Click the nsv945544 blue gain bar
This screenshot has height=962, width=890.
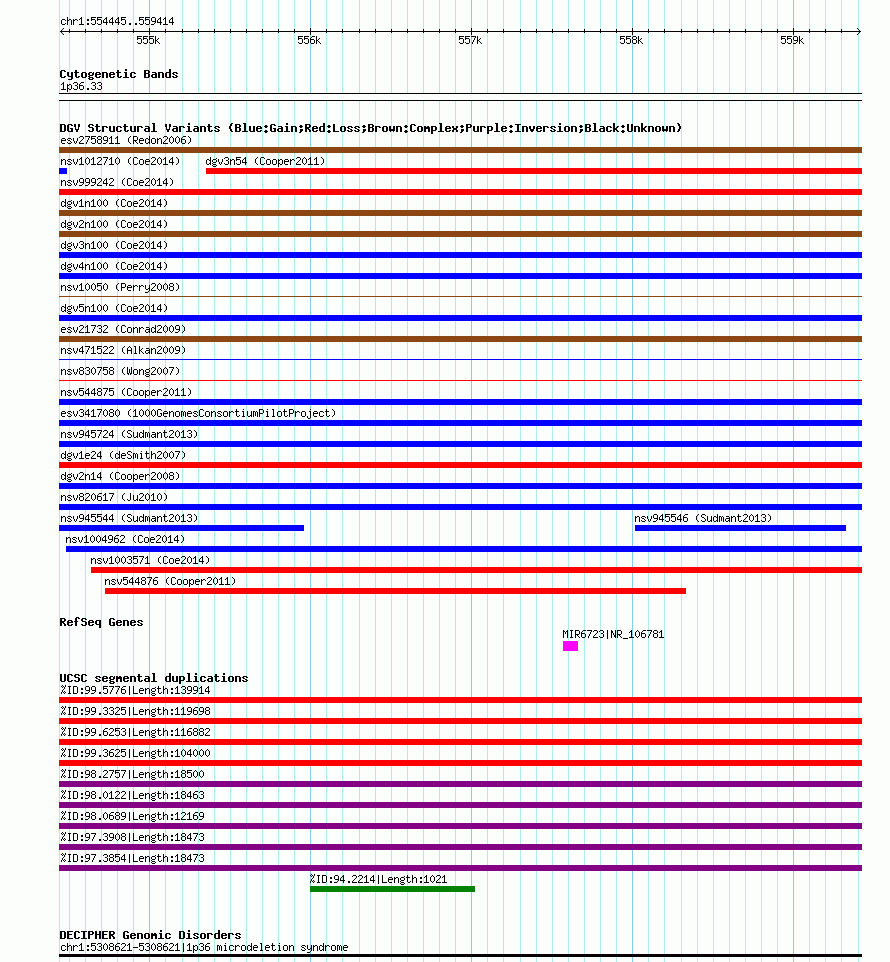click(182, 528)
